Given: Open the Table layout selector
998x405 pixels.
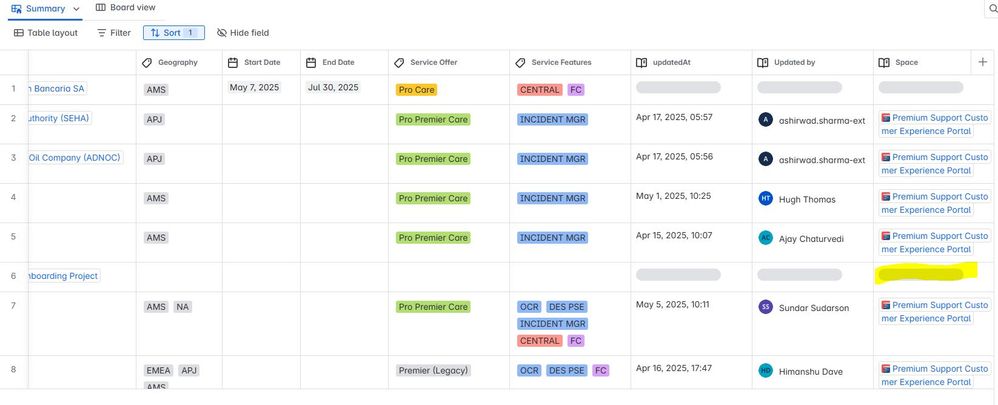Looking at the screenshot, I should (46, 32).
